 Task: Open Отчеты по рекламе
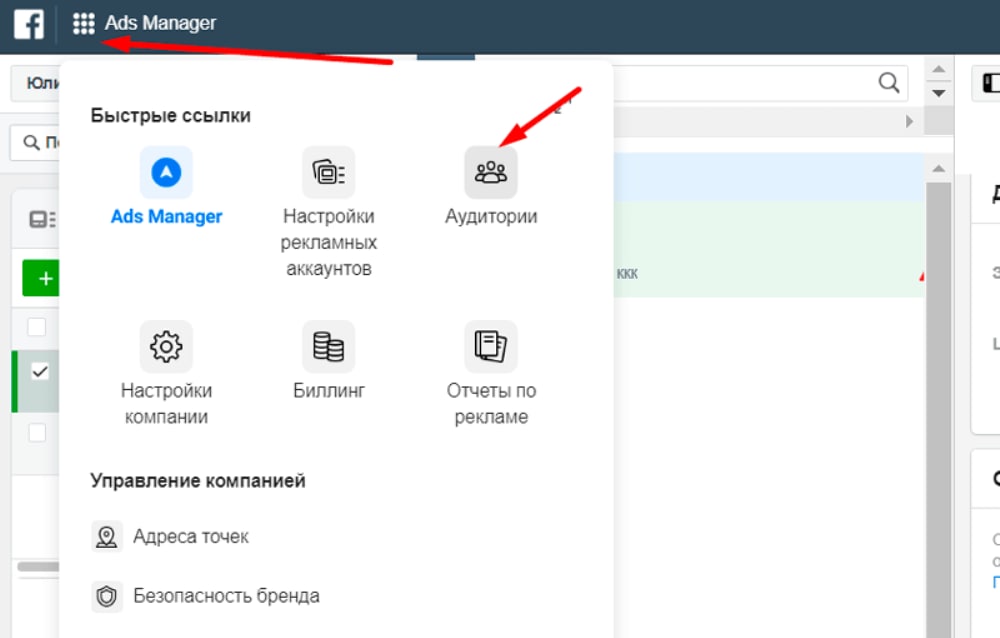[491, 346]
